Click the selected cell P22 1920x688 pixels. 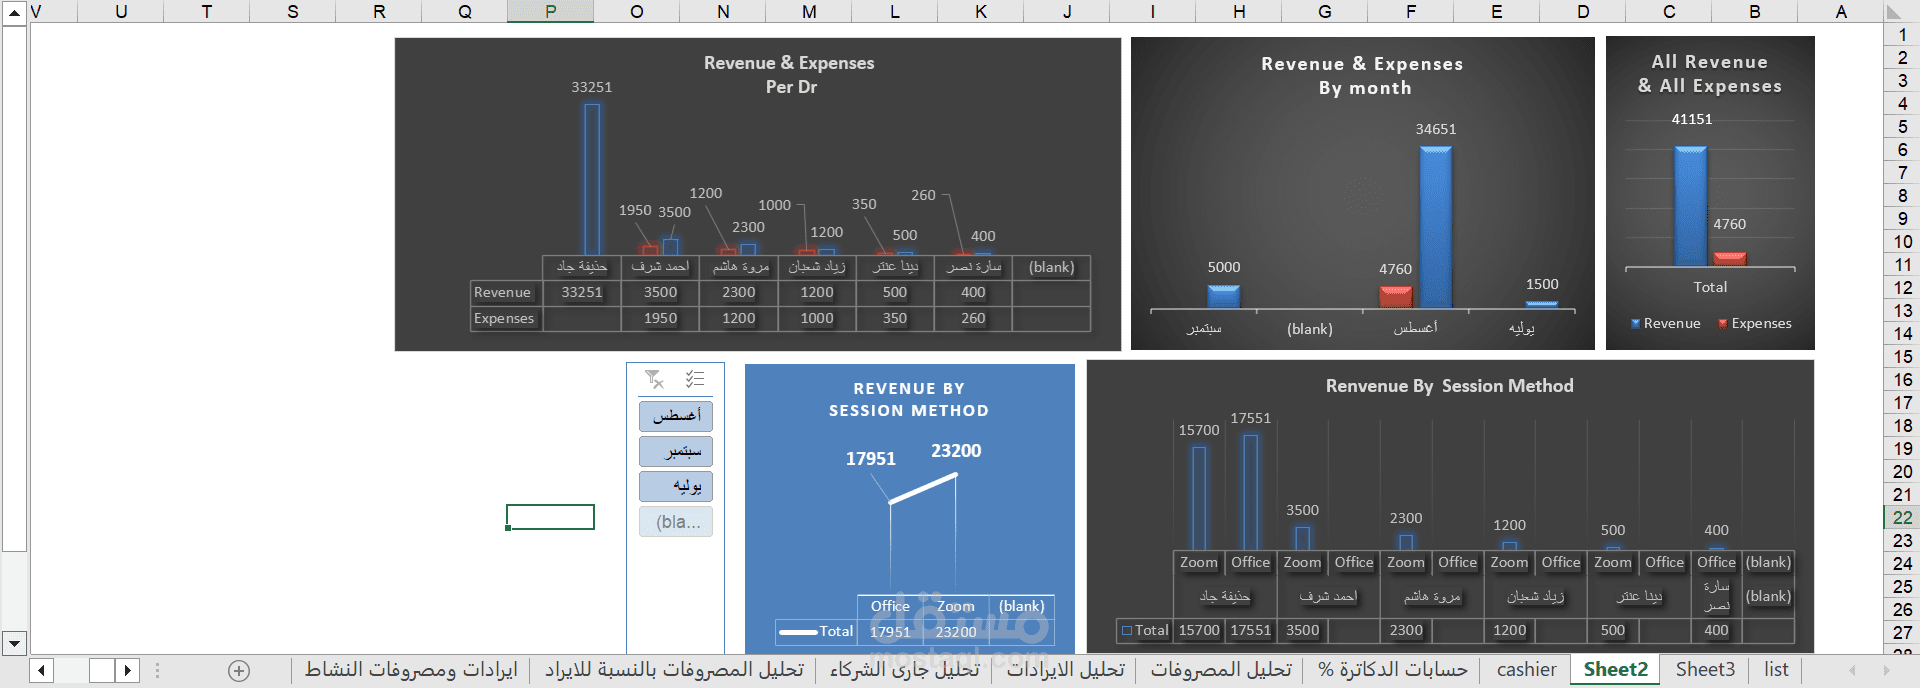(x=551, y=517)
